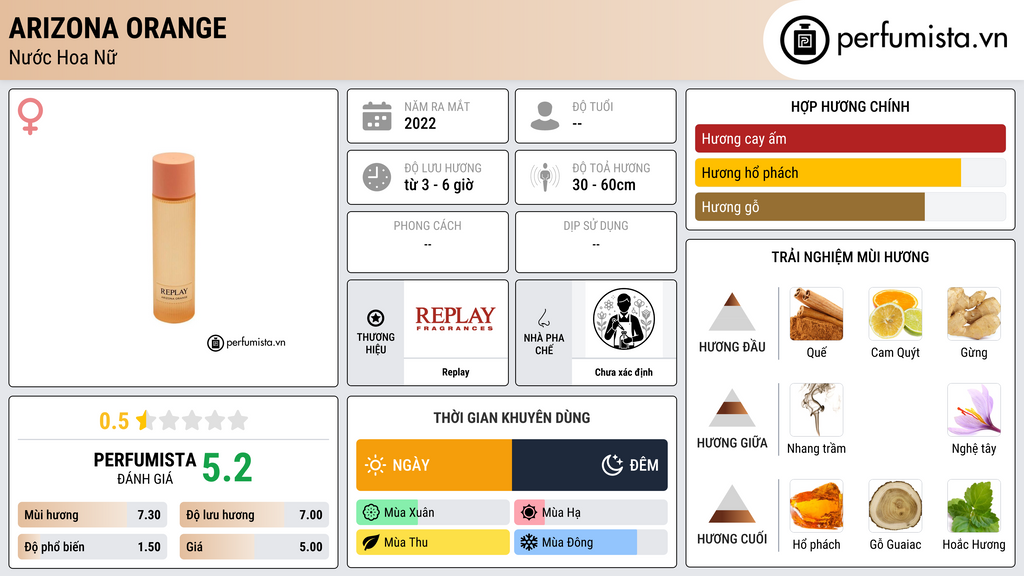
Task: Click the Dịp sử dụng occasion card
Action: (596, 242)
